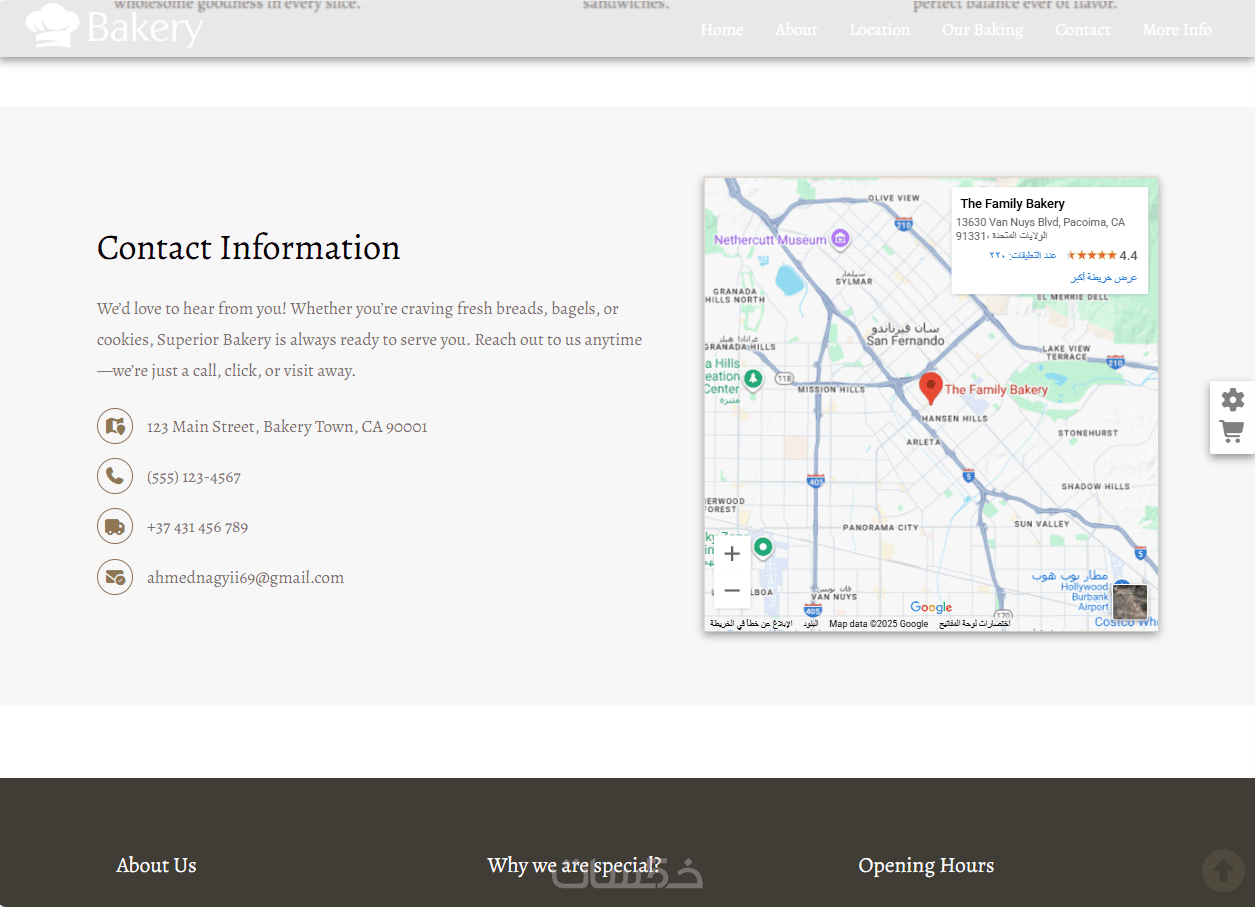Zoom out on the map
Screen dimensions: 1256x907
[x=732, y=591]
